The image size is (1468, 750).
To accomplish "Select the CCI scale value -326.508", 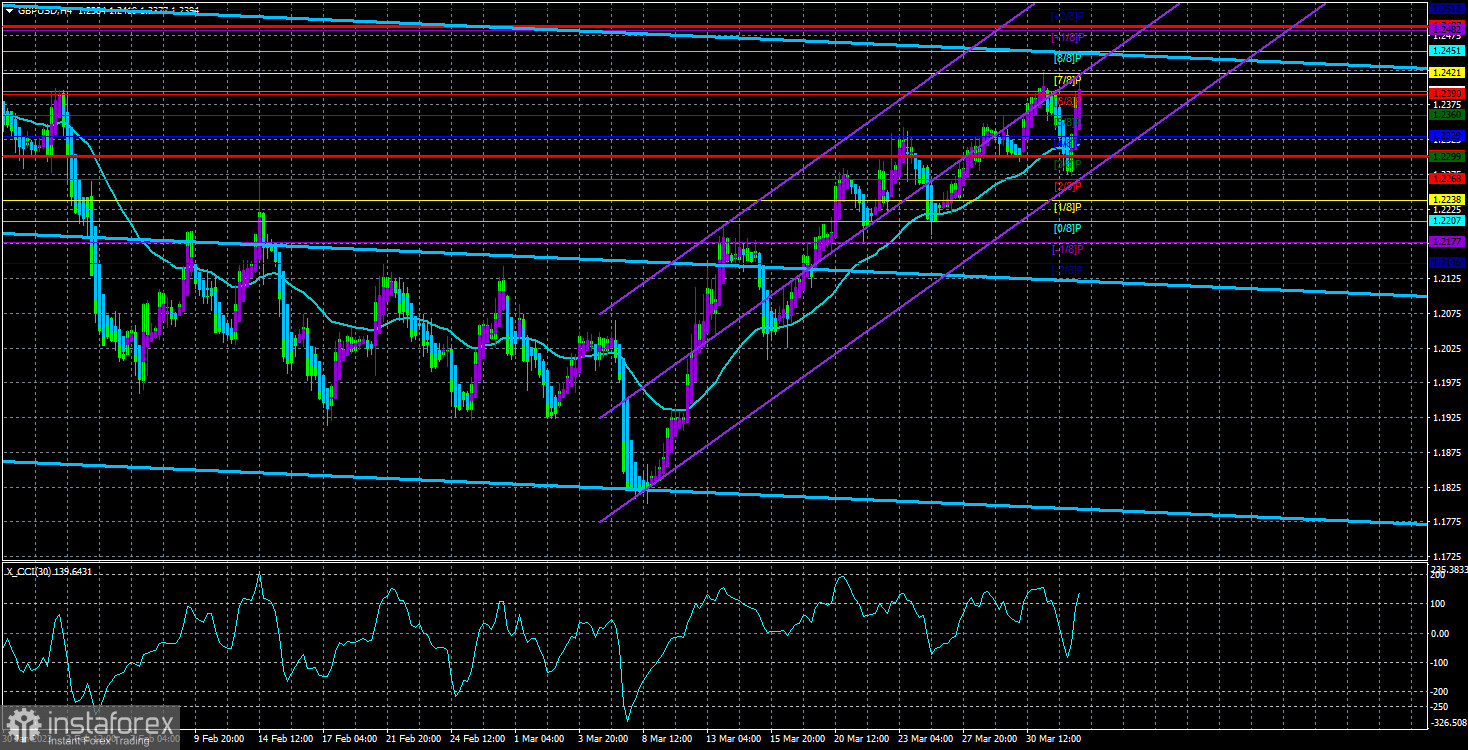I will coord(1448,721).
